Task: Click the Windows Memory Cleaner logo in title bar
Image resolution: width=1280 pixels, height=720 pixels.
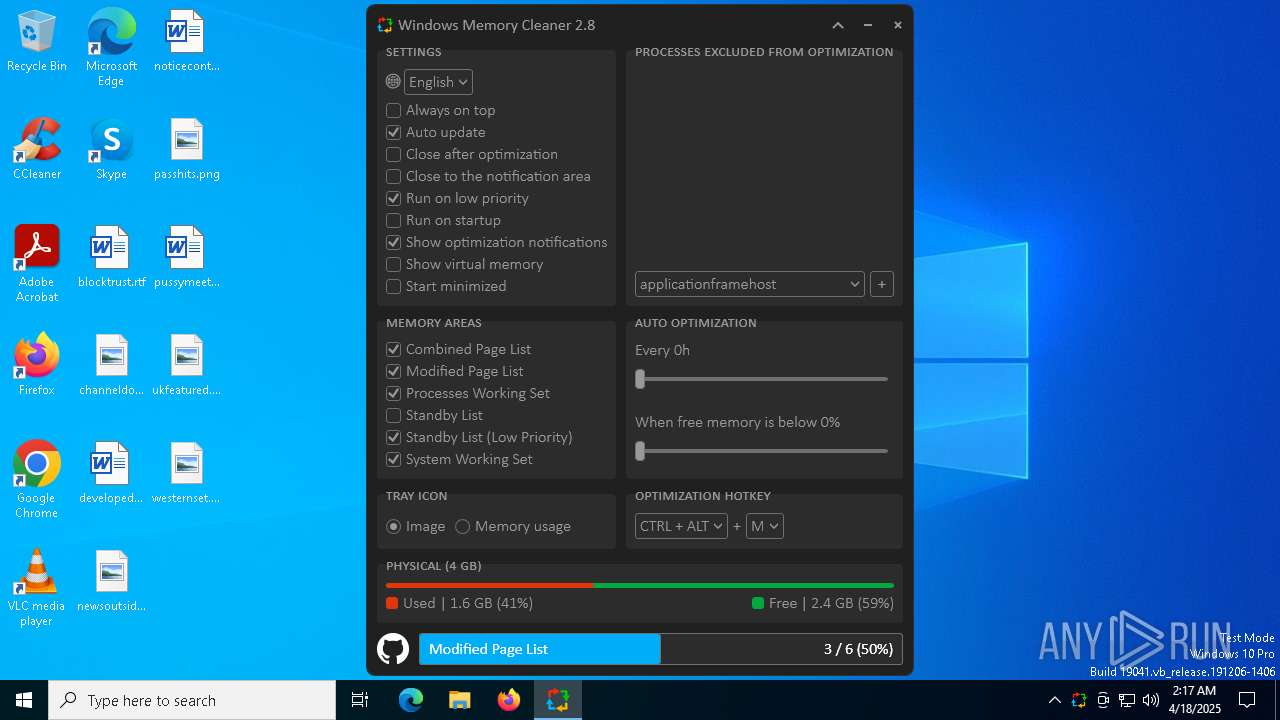Action: point(385,25)
